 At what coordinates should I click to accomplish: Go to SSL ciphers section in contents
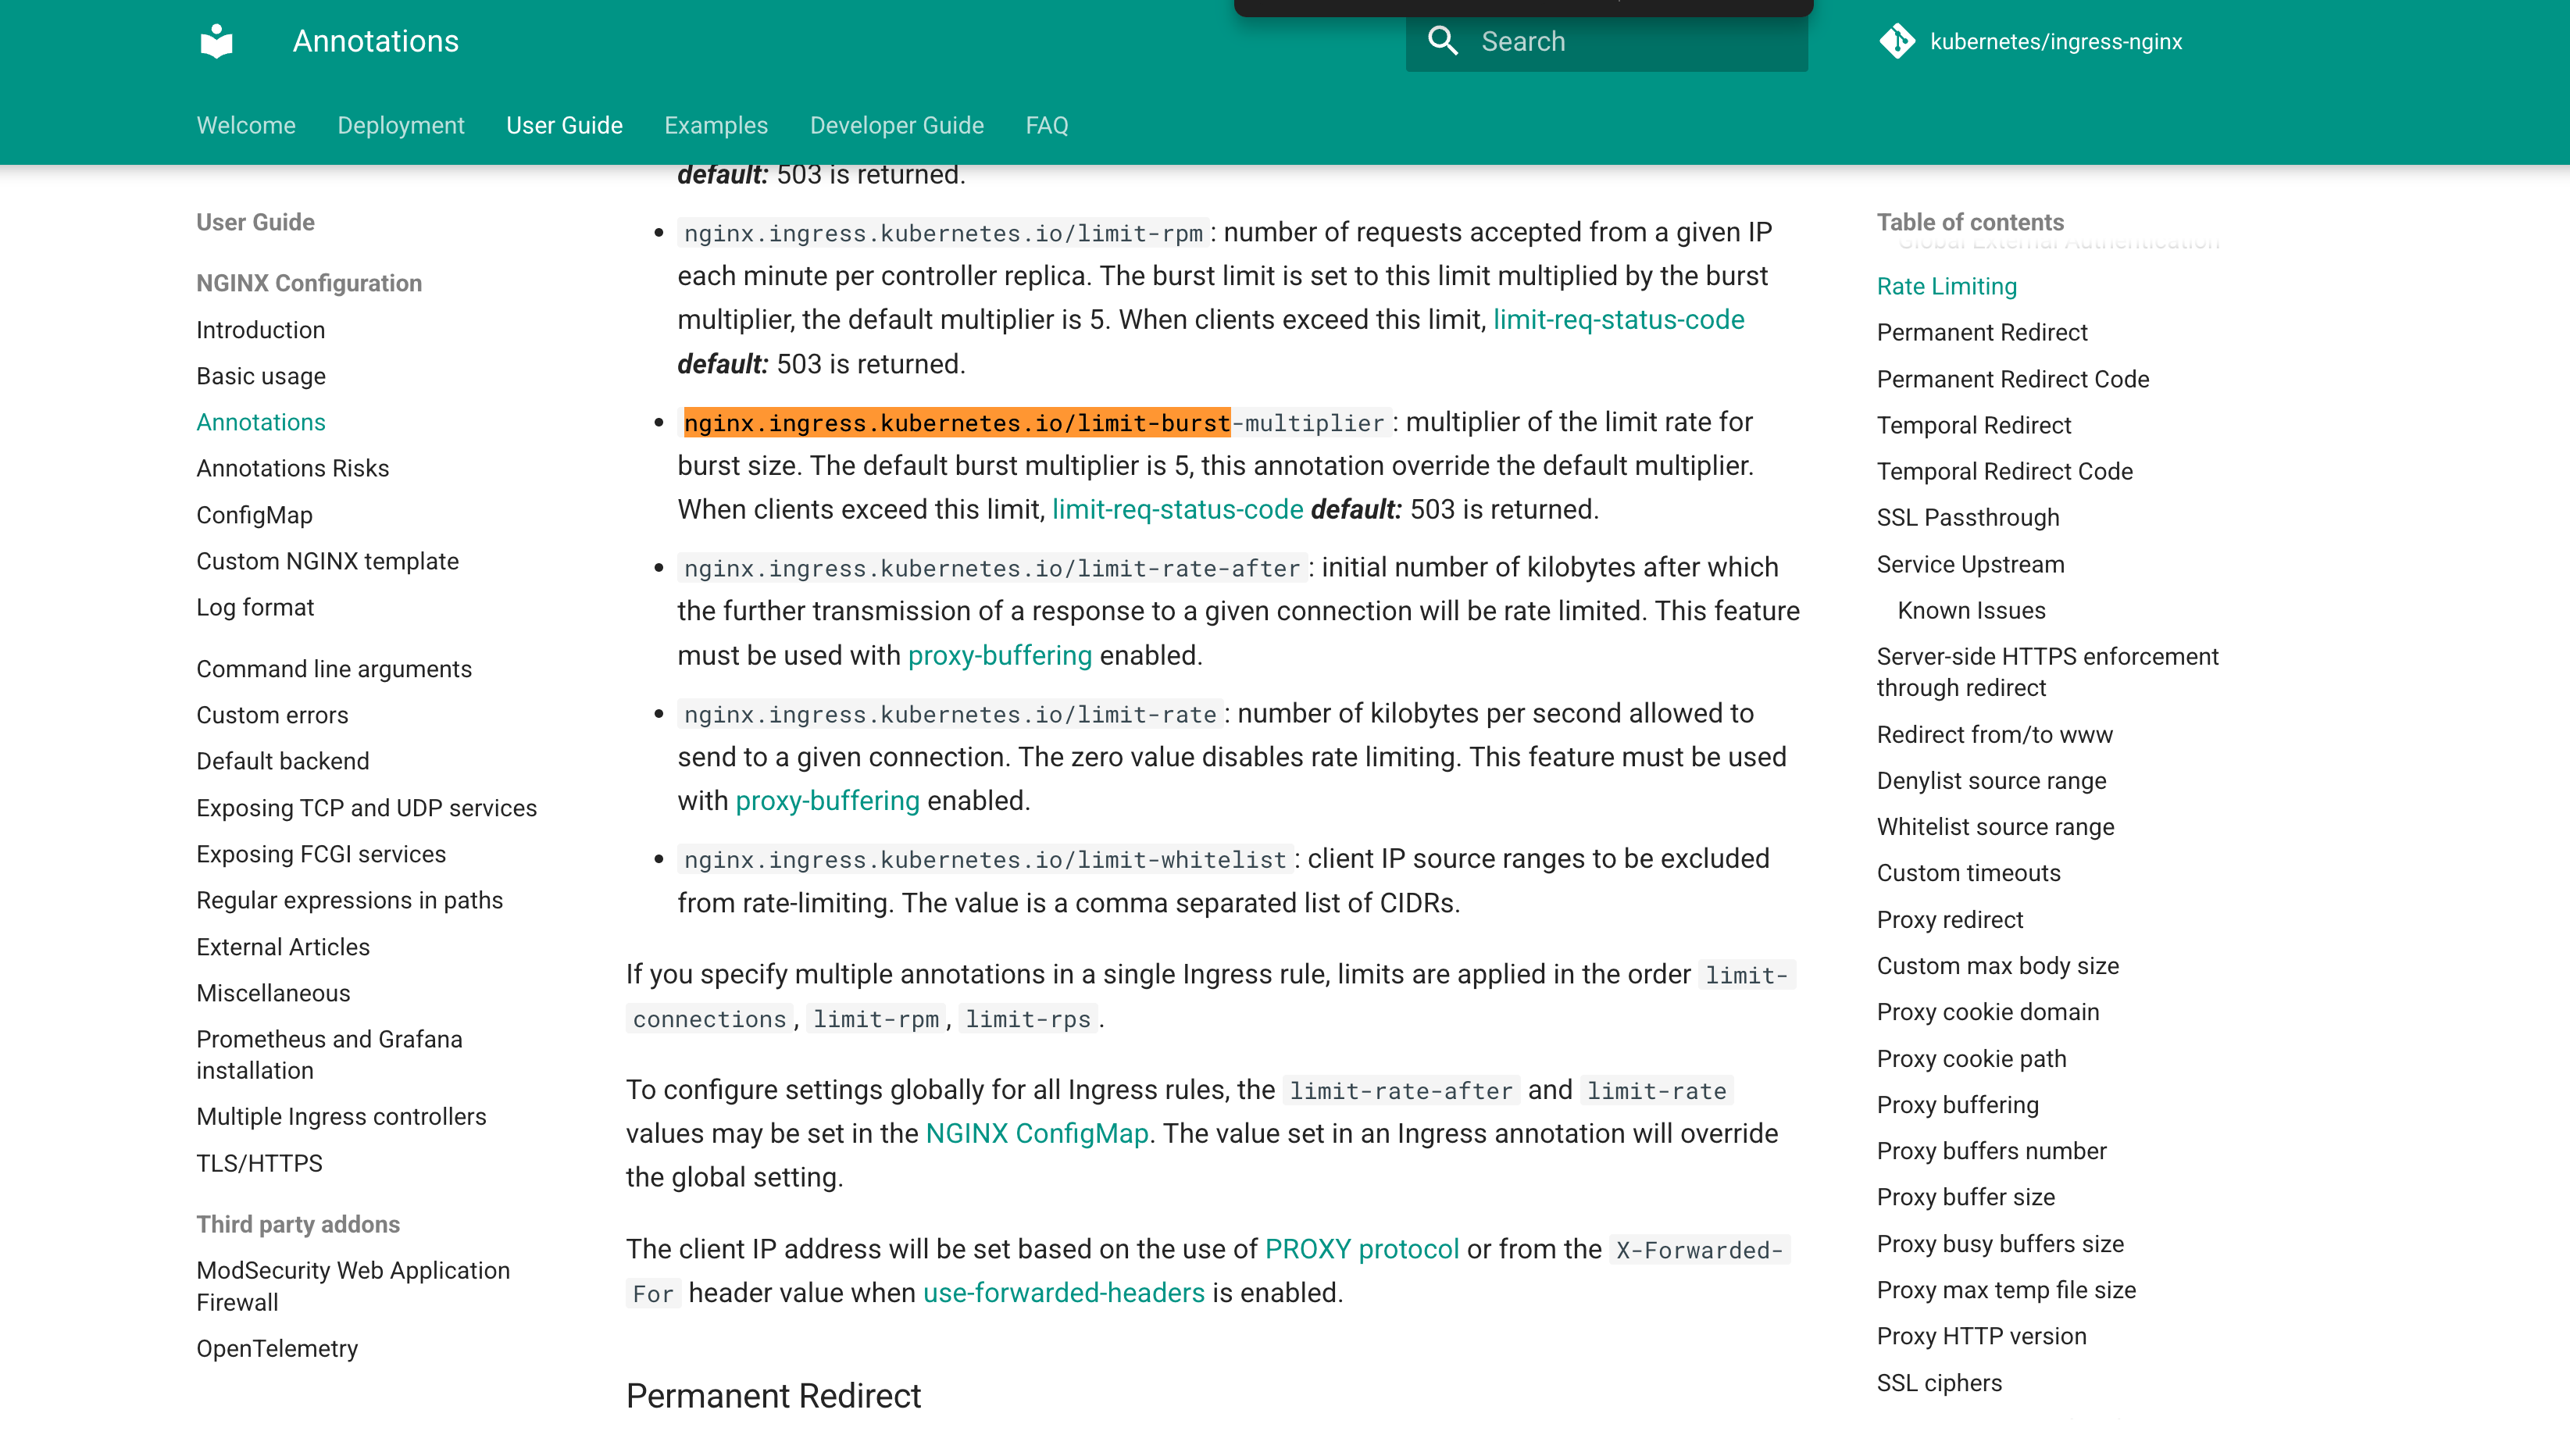[1938, 1383]
